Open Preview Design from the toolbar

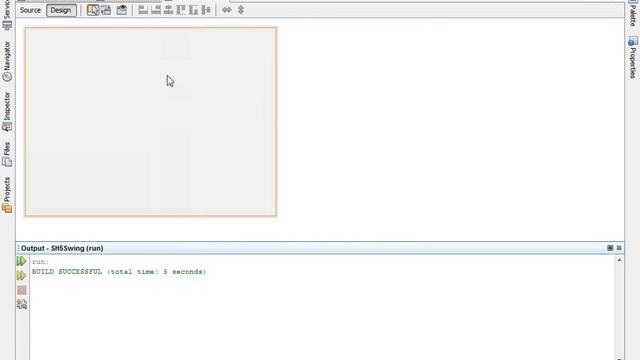point(121,10)
